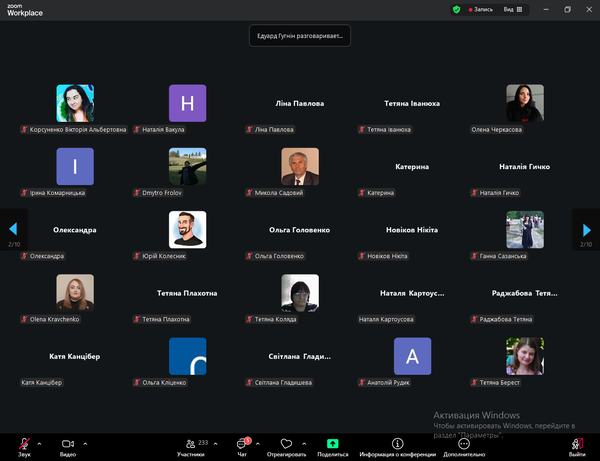This screenshot has width=600, height=461.
Task: Click the green Поделиться share screen icon
Action: click(333, 443)
